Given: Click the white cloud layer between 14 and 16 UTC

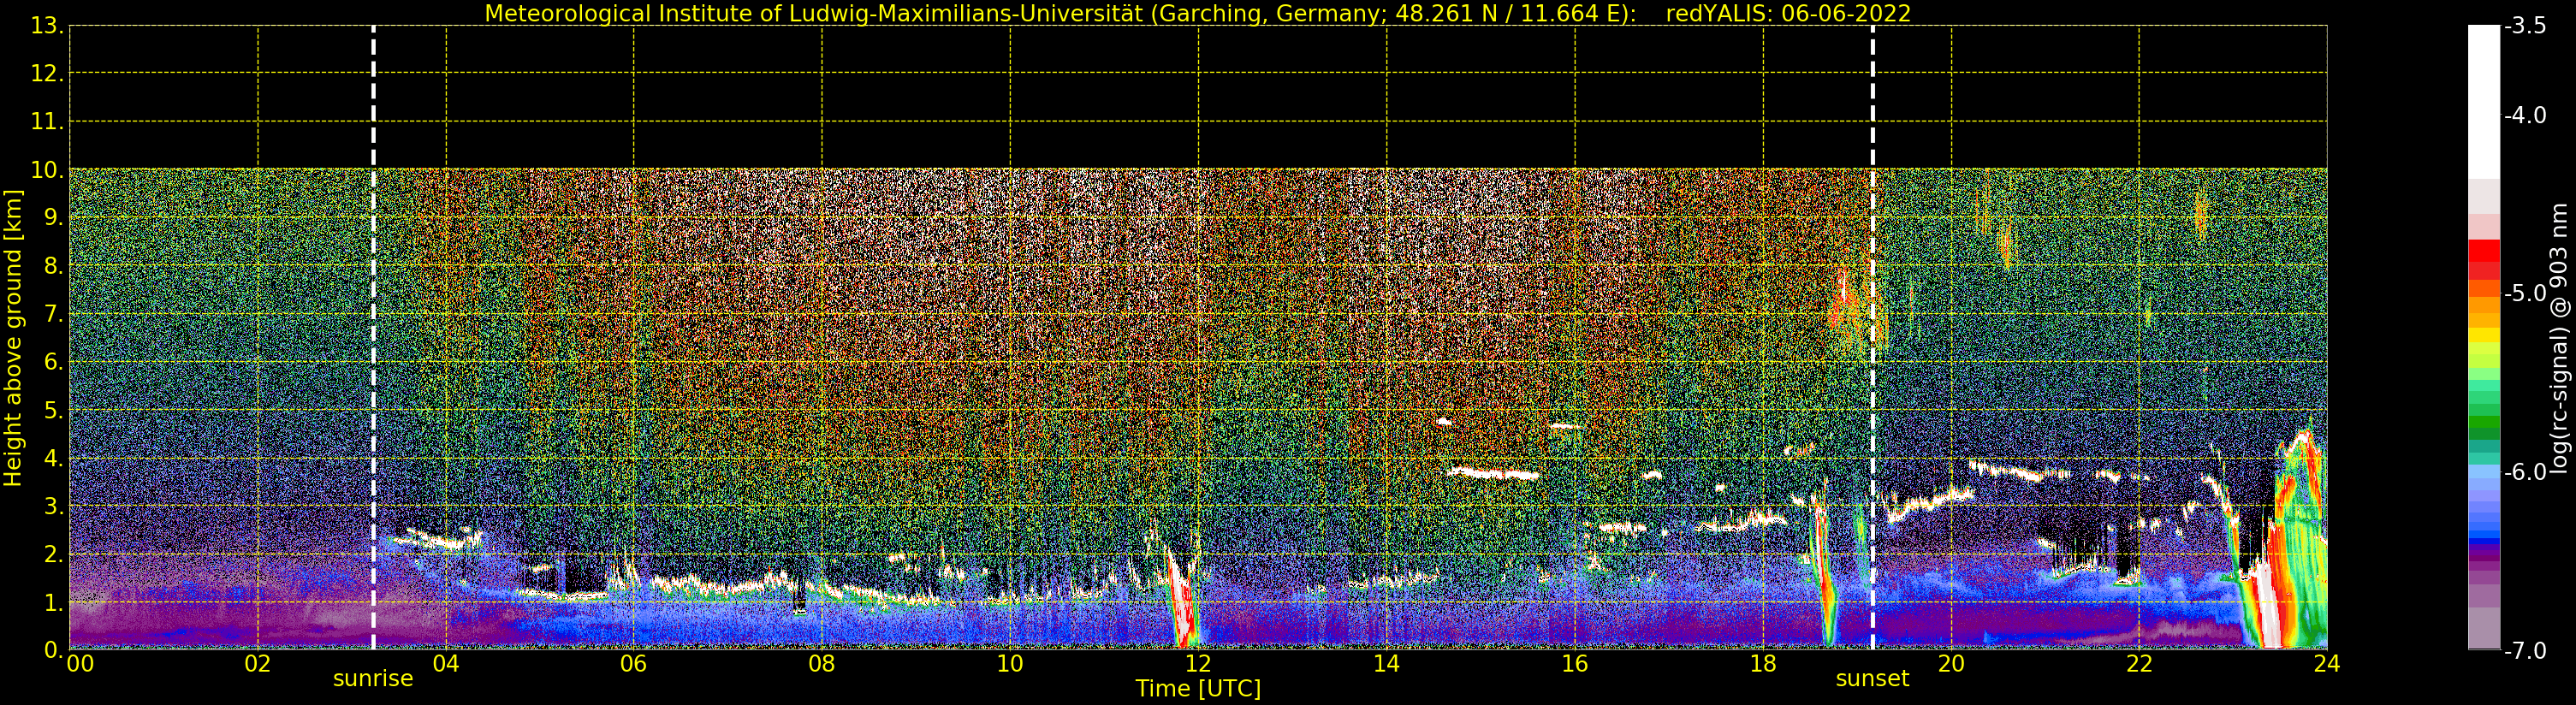Looking at the screenshot, I should (1493, 474).
